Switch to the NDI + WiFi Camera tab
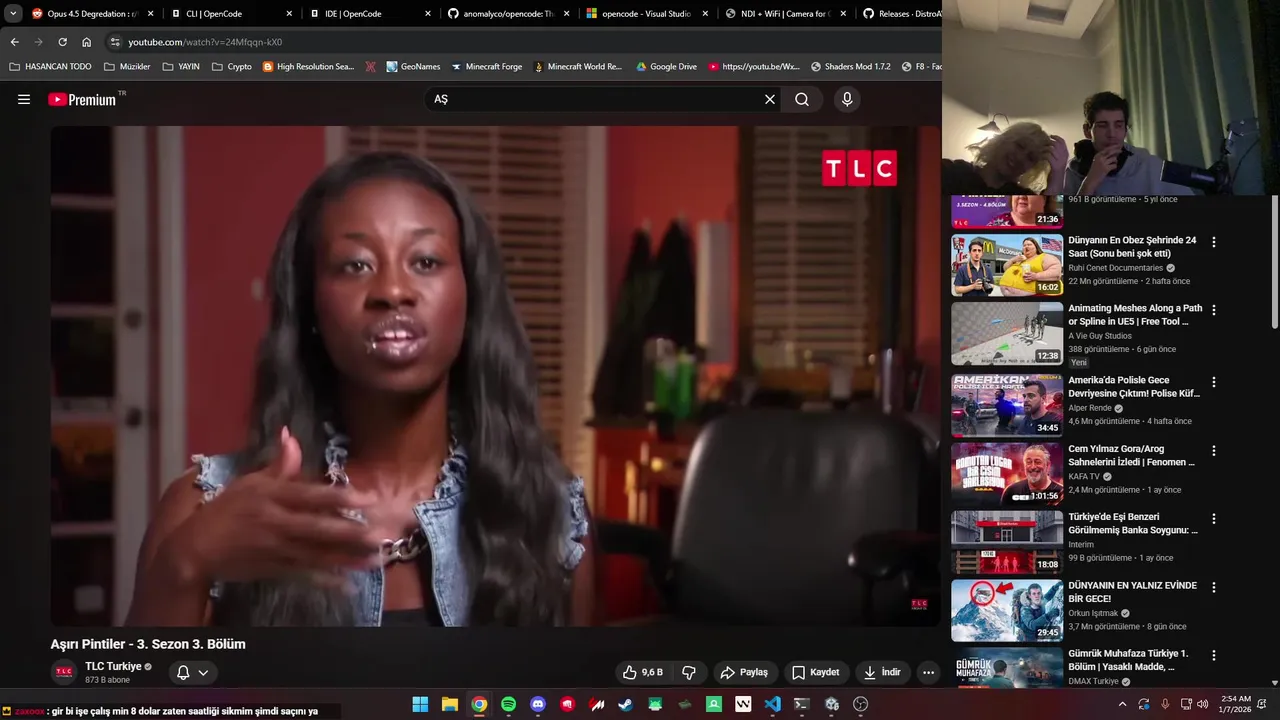 (x=784, y=14)
